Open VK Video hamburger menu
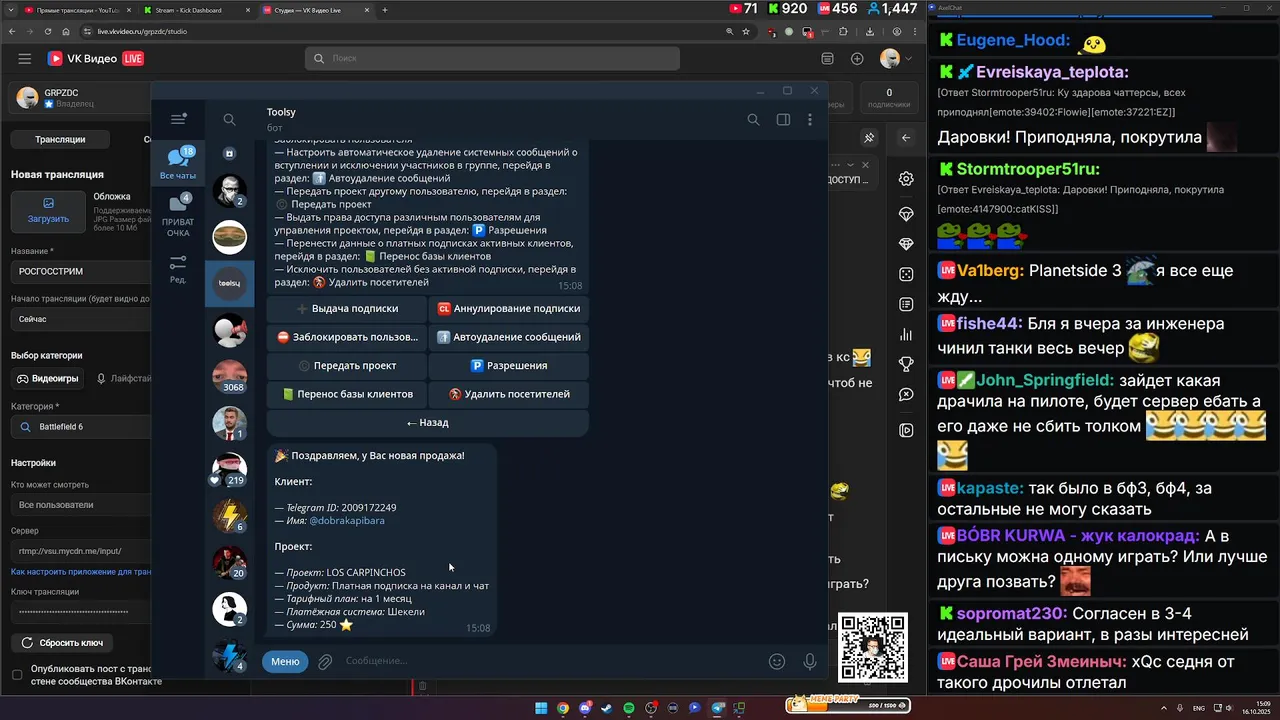Viewport: 1280px width, 720px height. click(x=25, y=59)
